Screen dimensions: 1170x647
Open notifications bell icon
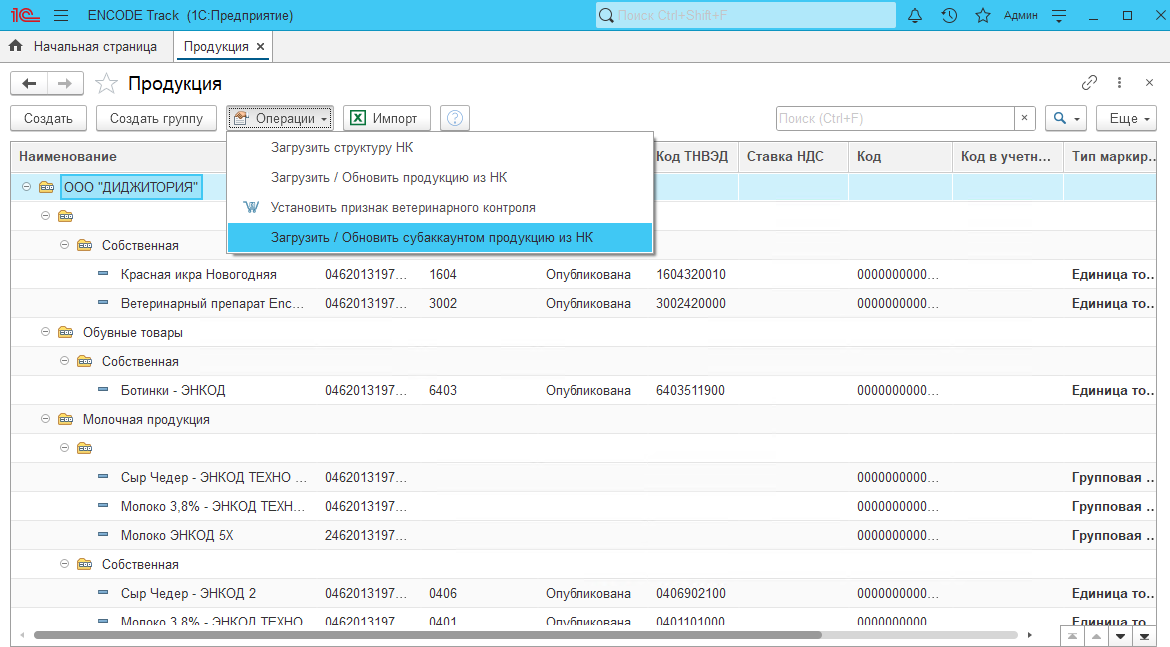915,15
